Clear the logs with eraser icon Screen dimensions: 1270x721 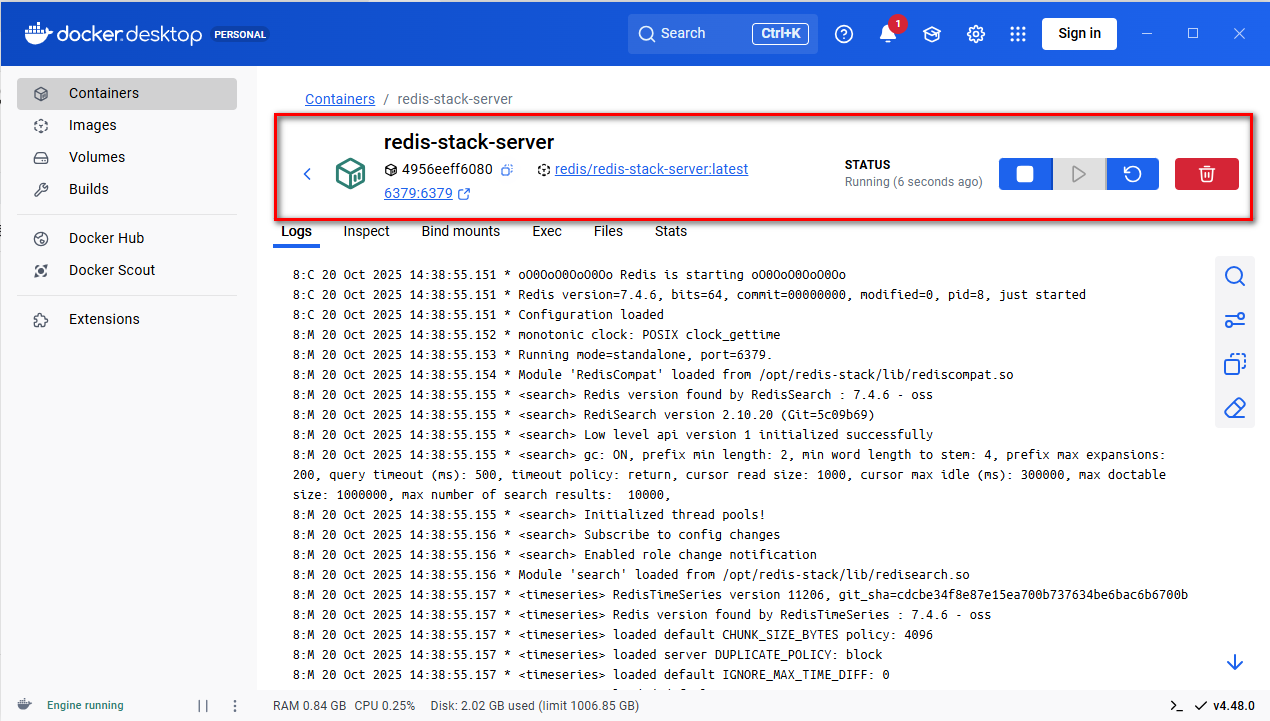[x=1235, y=408]
